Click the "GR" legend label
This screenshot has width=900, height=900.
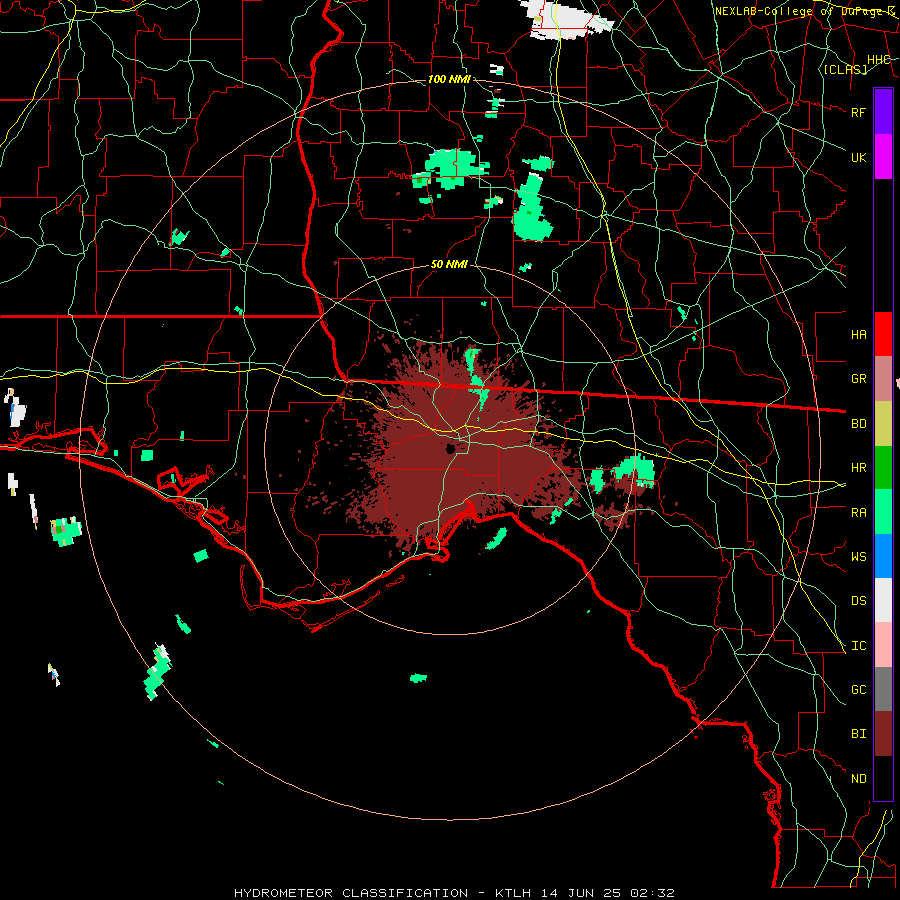click(858, 379)
